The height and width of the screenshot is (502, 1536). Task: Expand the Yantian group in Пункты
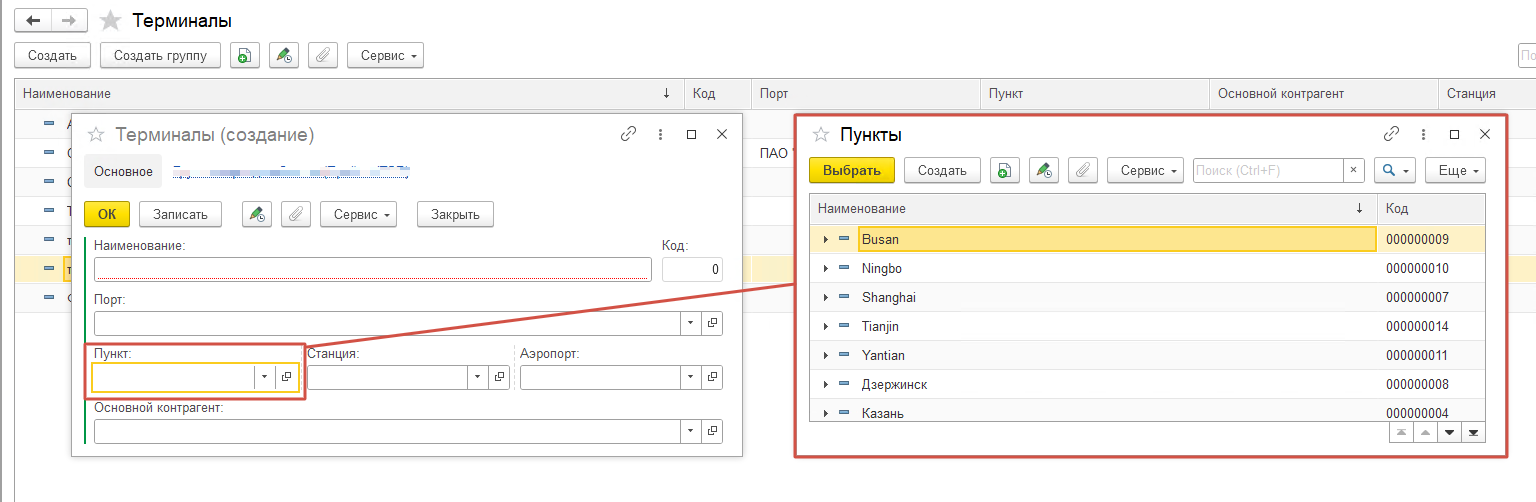tap(825, 356)
